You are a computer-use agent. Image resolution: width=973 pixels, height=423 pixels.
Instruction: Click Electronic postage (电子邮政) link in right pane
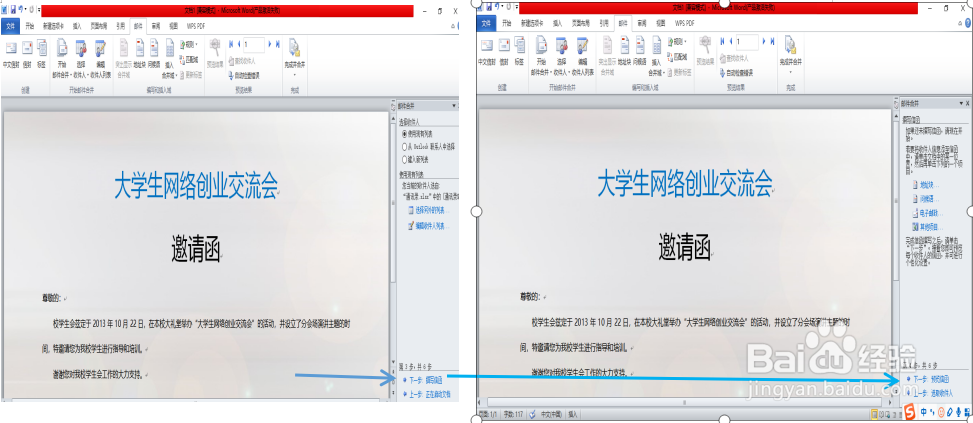[x=928, y=213]
